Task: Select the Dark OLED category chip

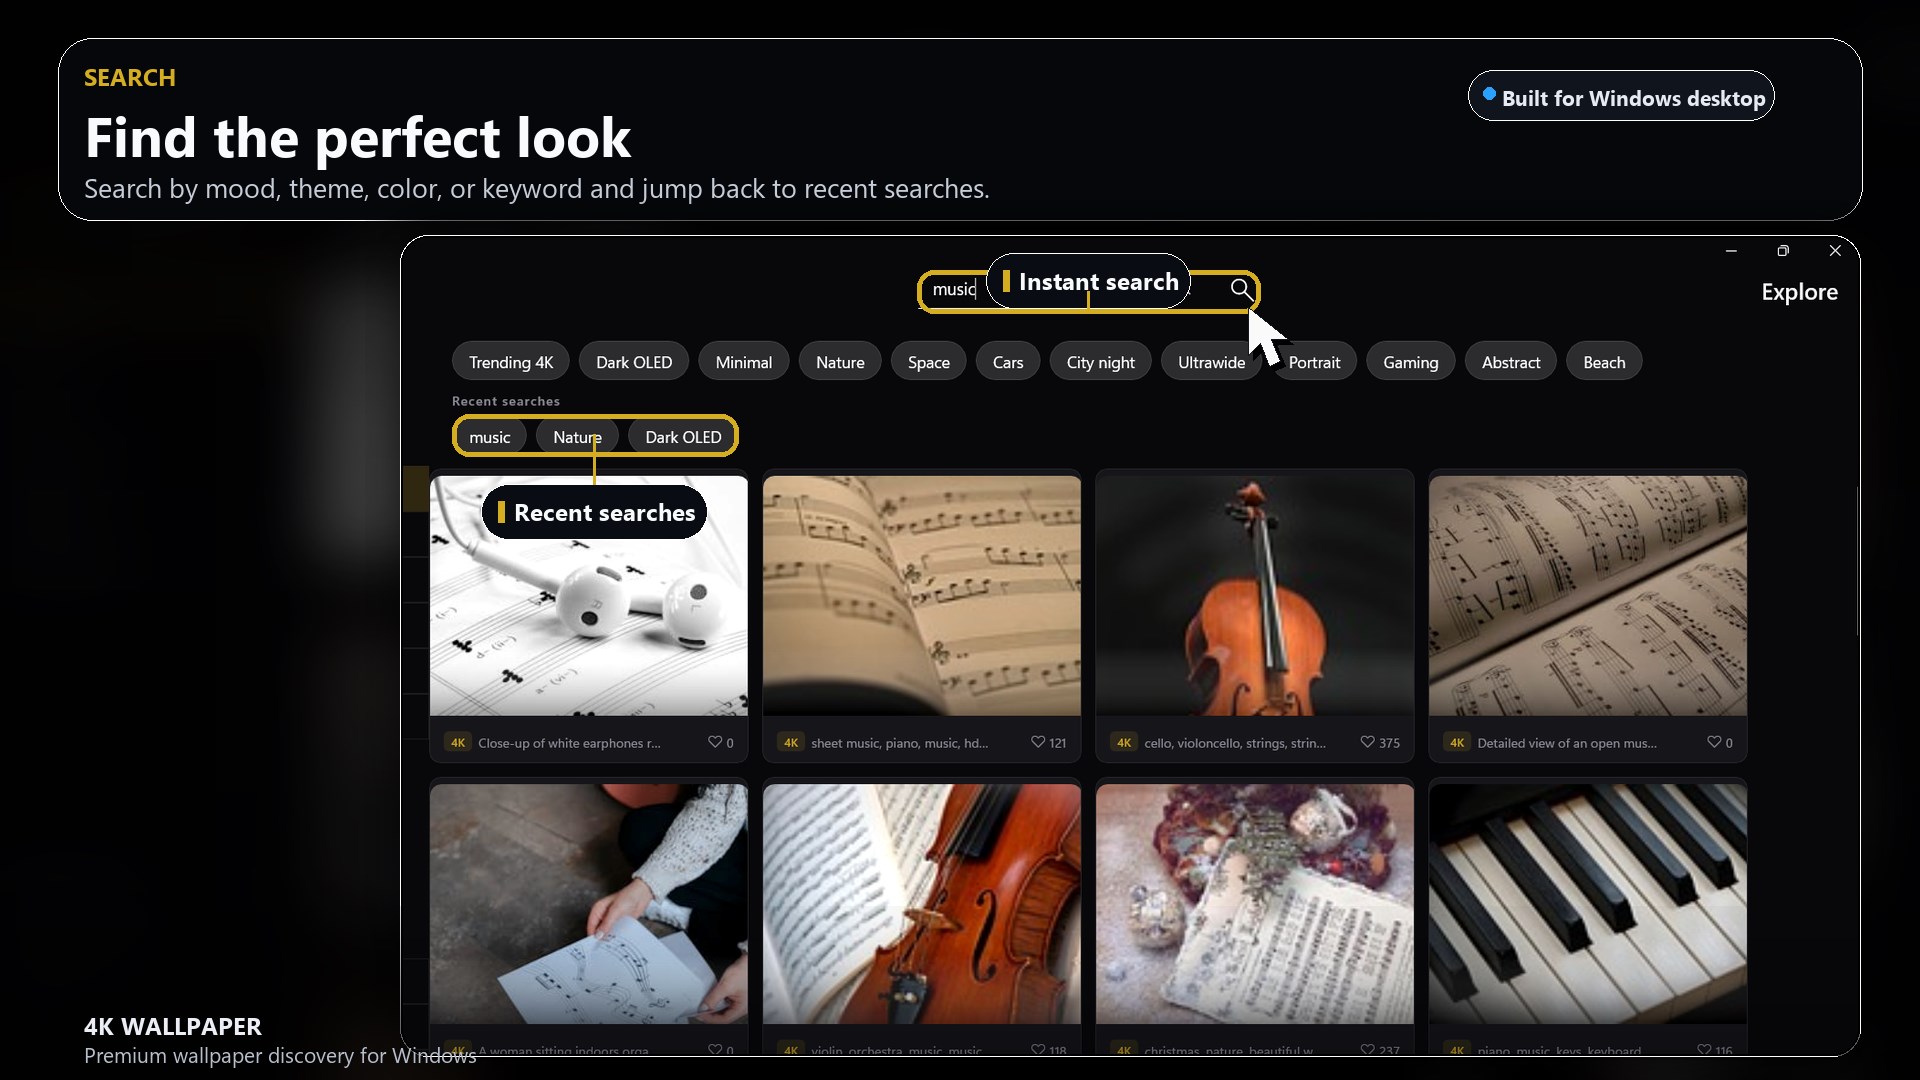Action: click(x=634, y=362)
